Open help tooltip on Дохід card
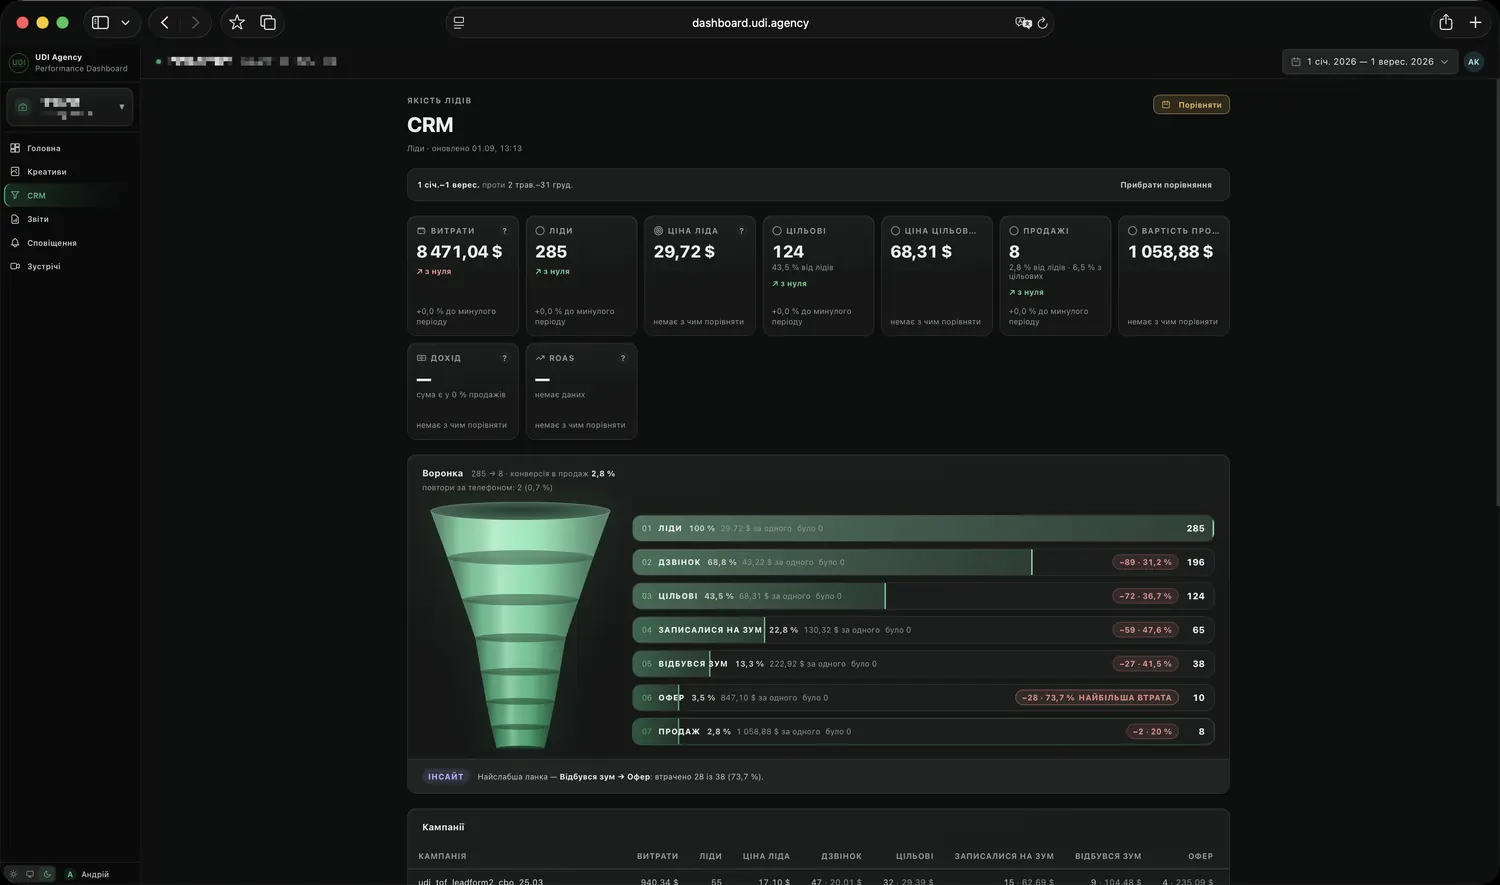Viewport: 1500px width, 885px height. 504,358
